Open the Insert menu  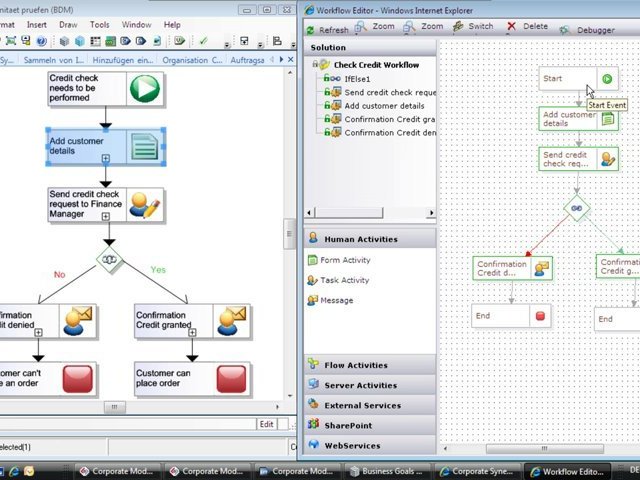36,24
